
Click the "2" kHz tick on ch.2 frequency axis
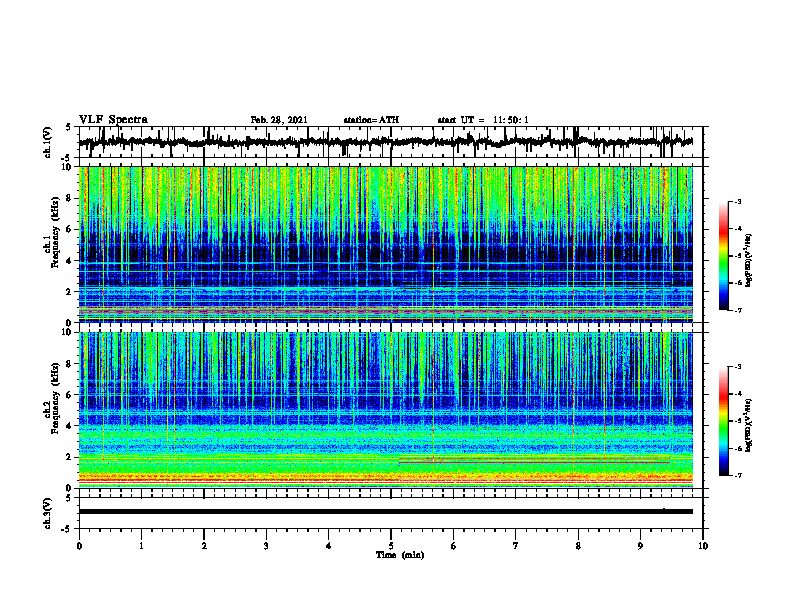point(70,457)
